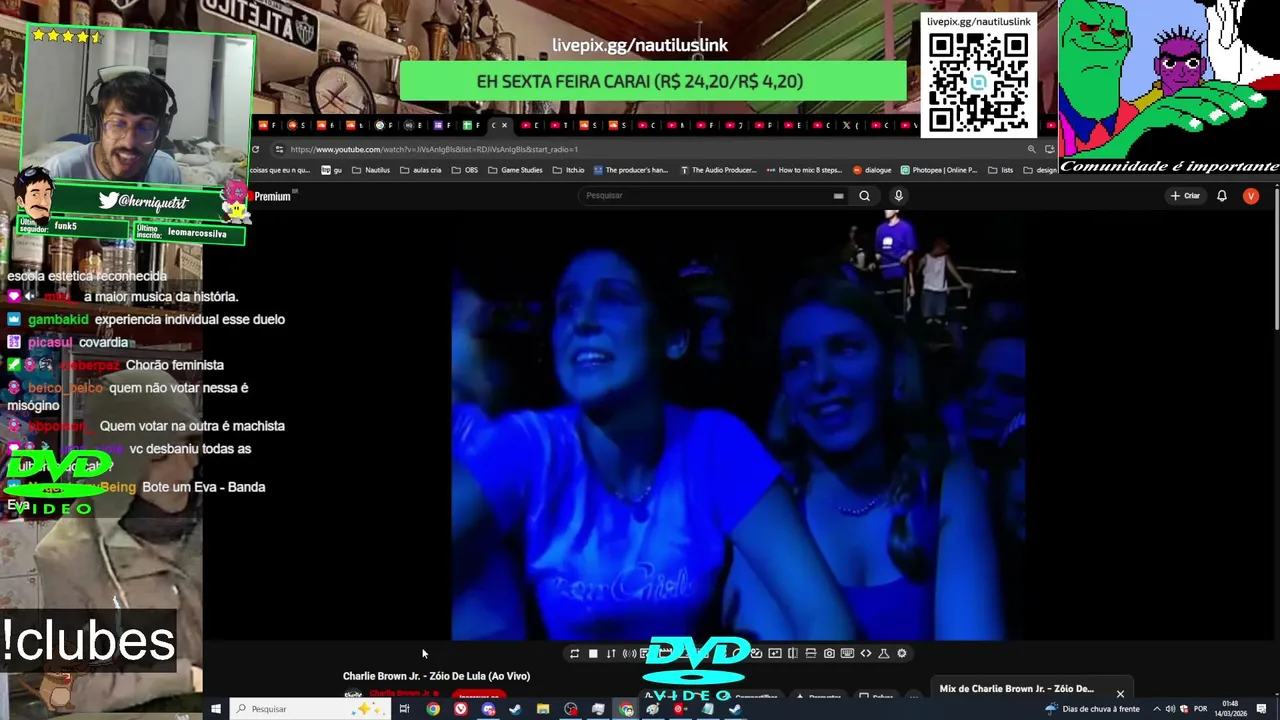
Task: Open Discord from the taskbar
Action: 488,709
